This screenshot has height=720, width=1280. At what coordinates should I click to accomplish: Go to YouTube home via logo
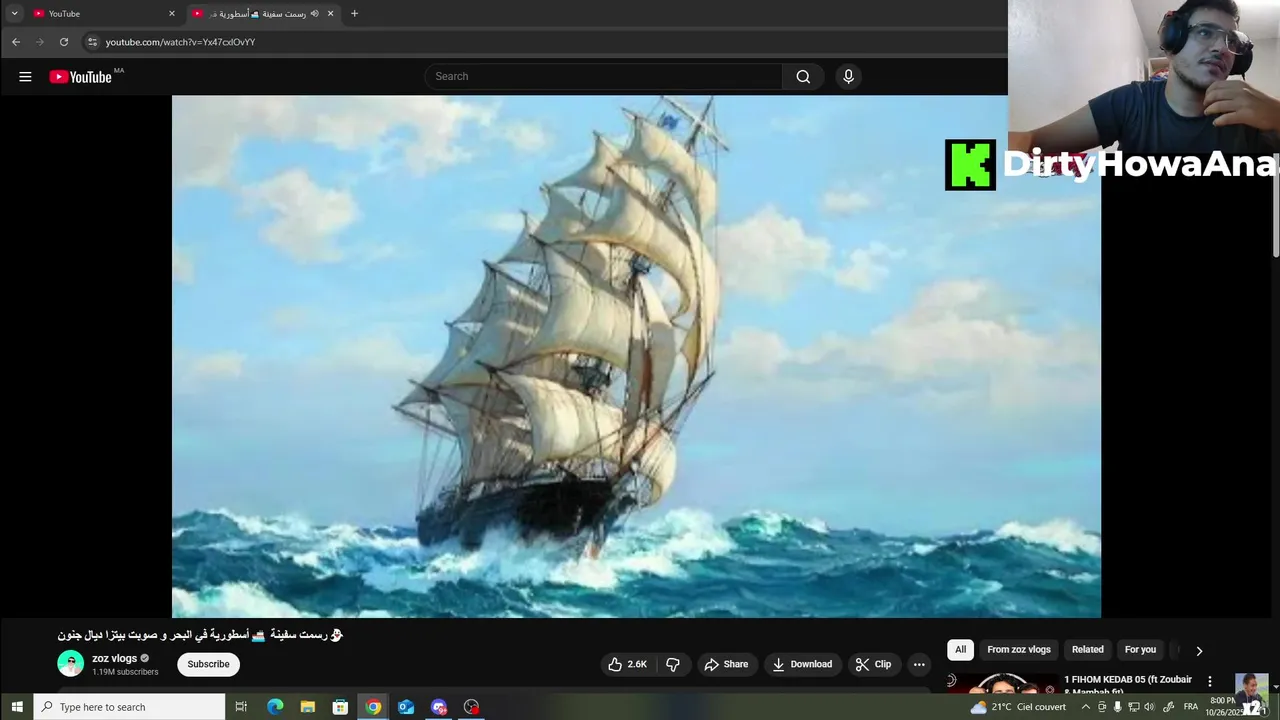pos(81,77)
